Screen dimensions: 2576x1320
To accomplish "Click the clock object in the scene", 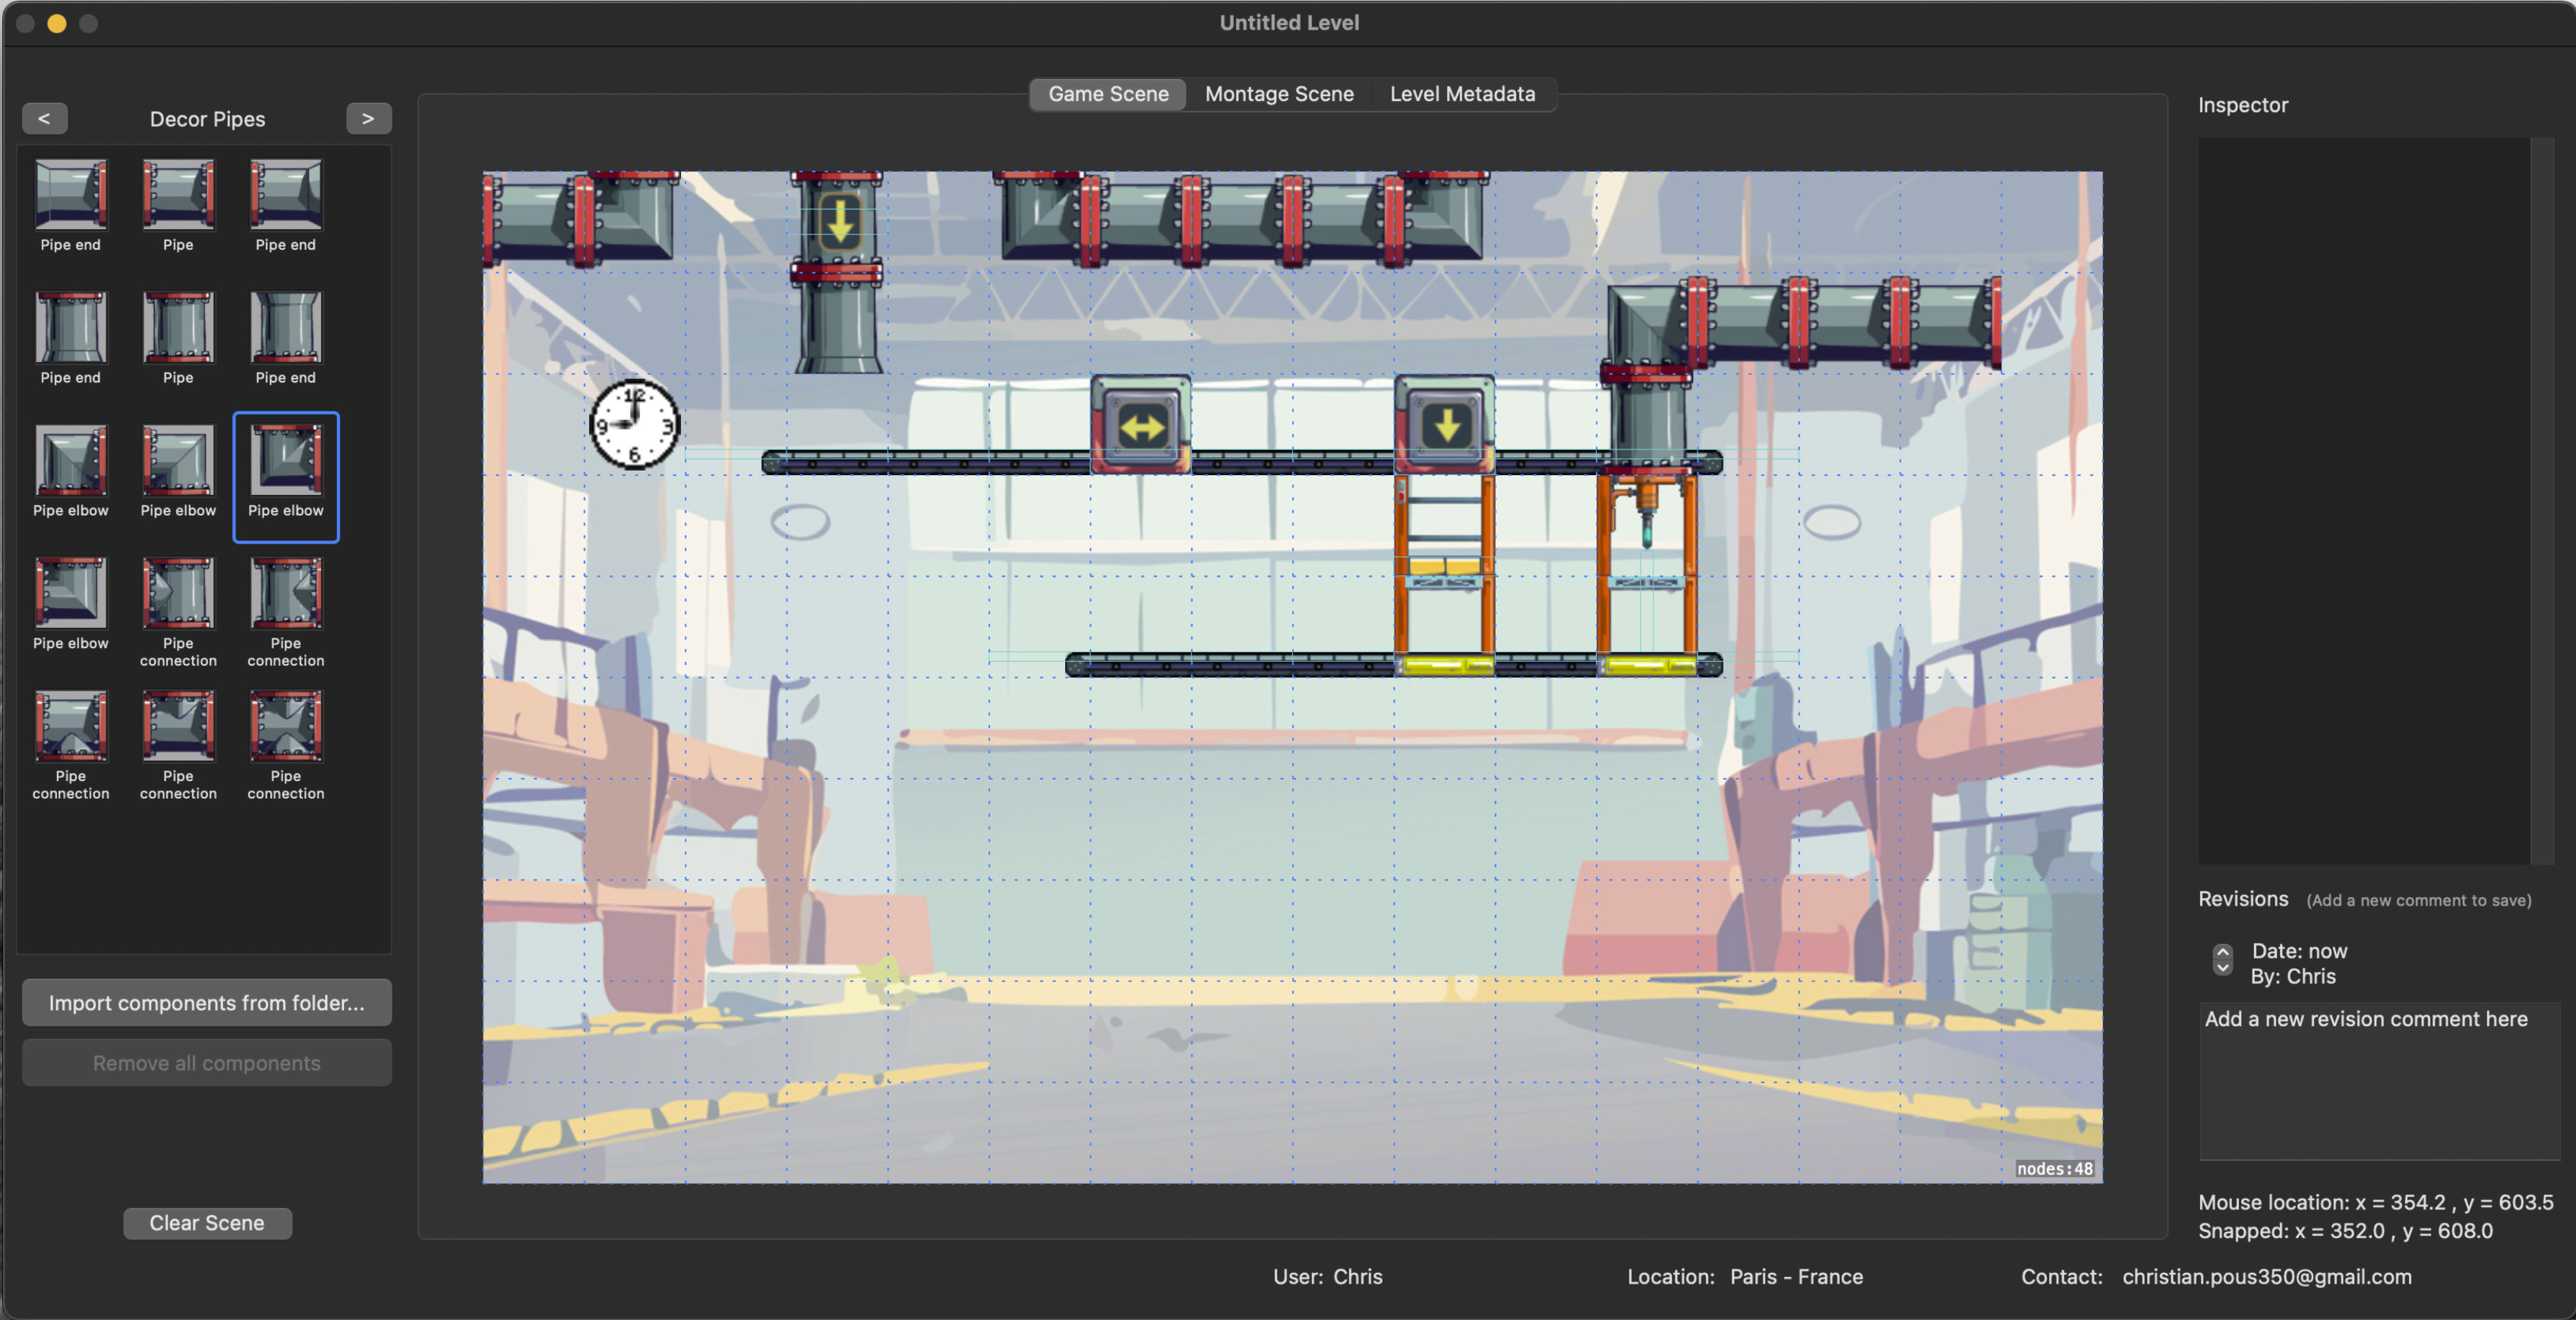I will pos(634,424).
